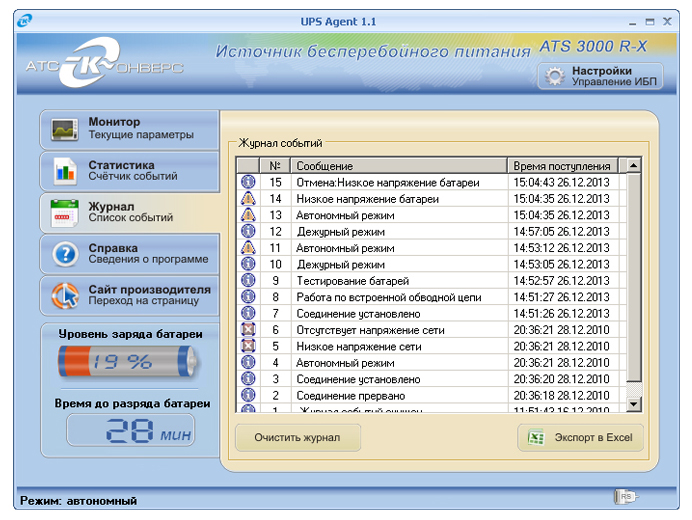Viewport: 692px width, 520px height.
Task: Minimize the UPS Agent window
Action: tap(633, 22)
